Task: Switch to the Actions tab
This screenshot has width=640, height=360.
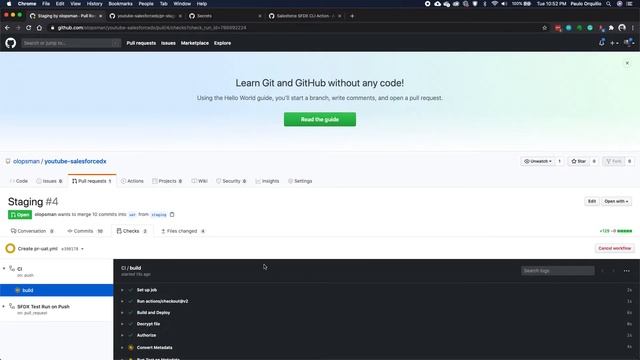Action: (132, 181)
